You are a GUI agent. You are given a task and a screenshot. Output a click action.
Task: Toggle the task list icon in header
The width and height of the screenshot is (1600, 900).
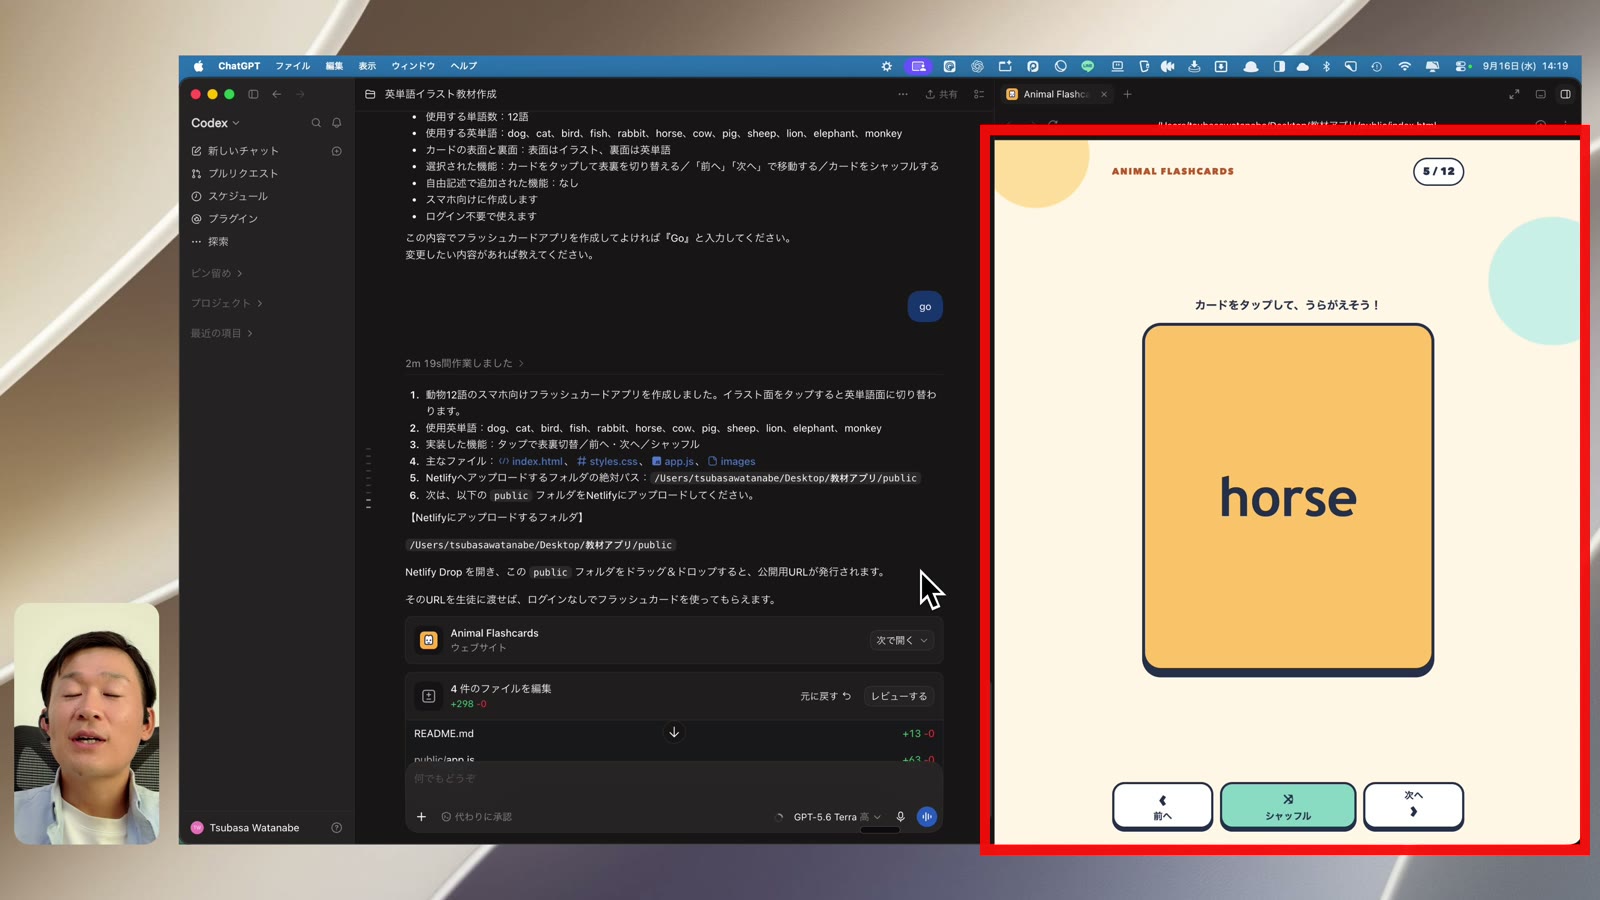(x=979, y=94)
